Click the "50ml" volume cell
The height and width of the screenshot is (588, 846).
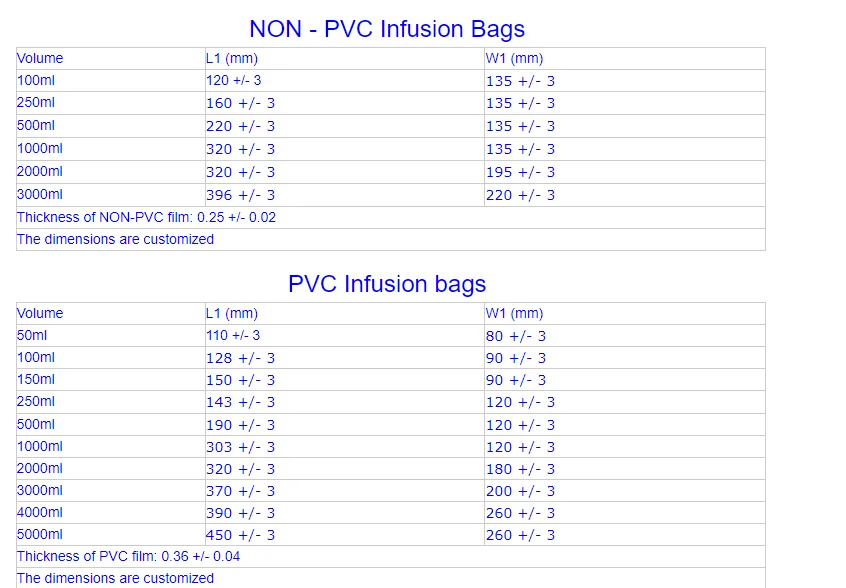coord(32,336)
